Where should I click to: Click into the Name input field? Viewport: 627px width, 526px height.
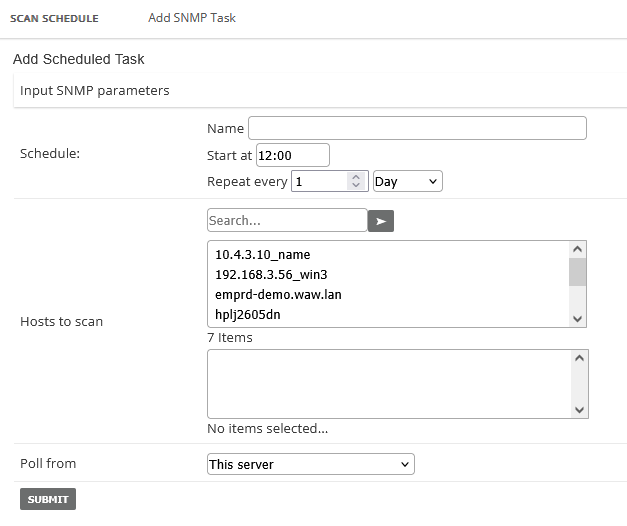point(417,128)
